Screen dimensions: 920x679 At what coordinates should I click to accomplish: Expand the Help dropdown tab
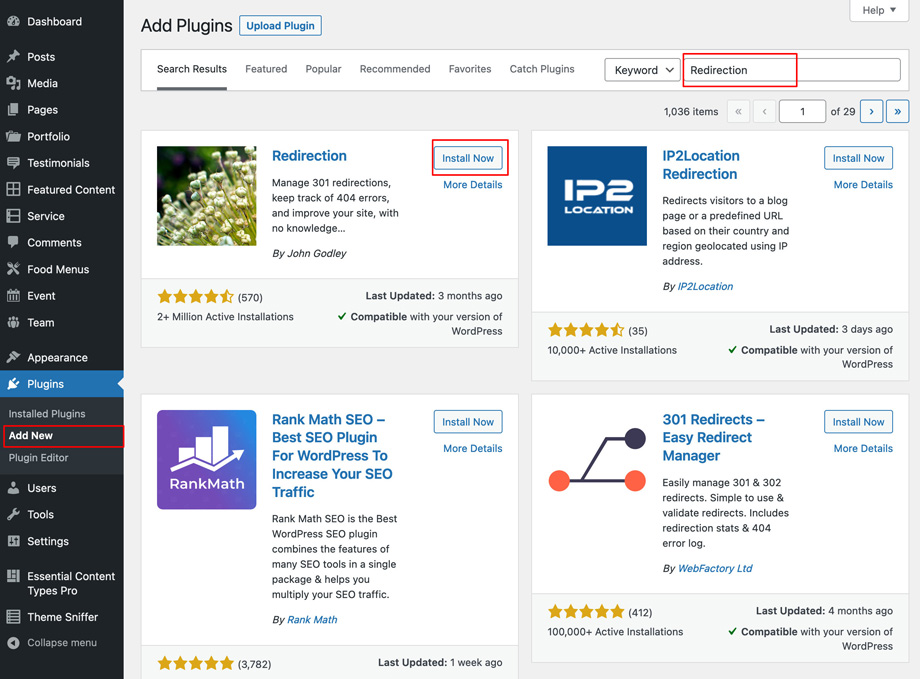point(879,10)
